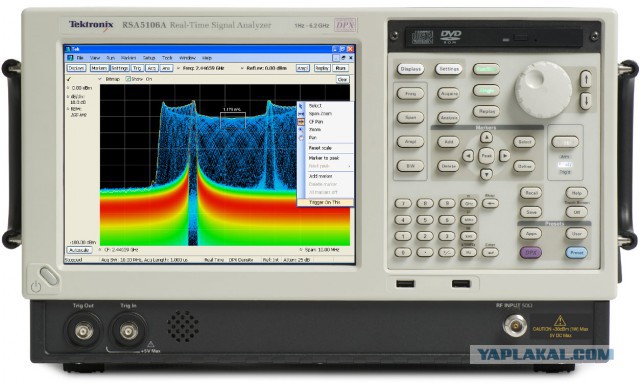
Task: Open the Tools menu
Action: pyautogui.click(x=167, y=58)
